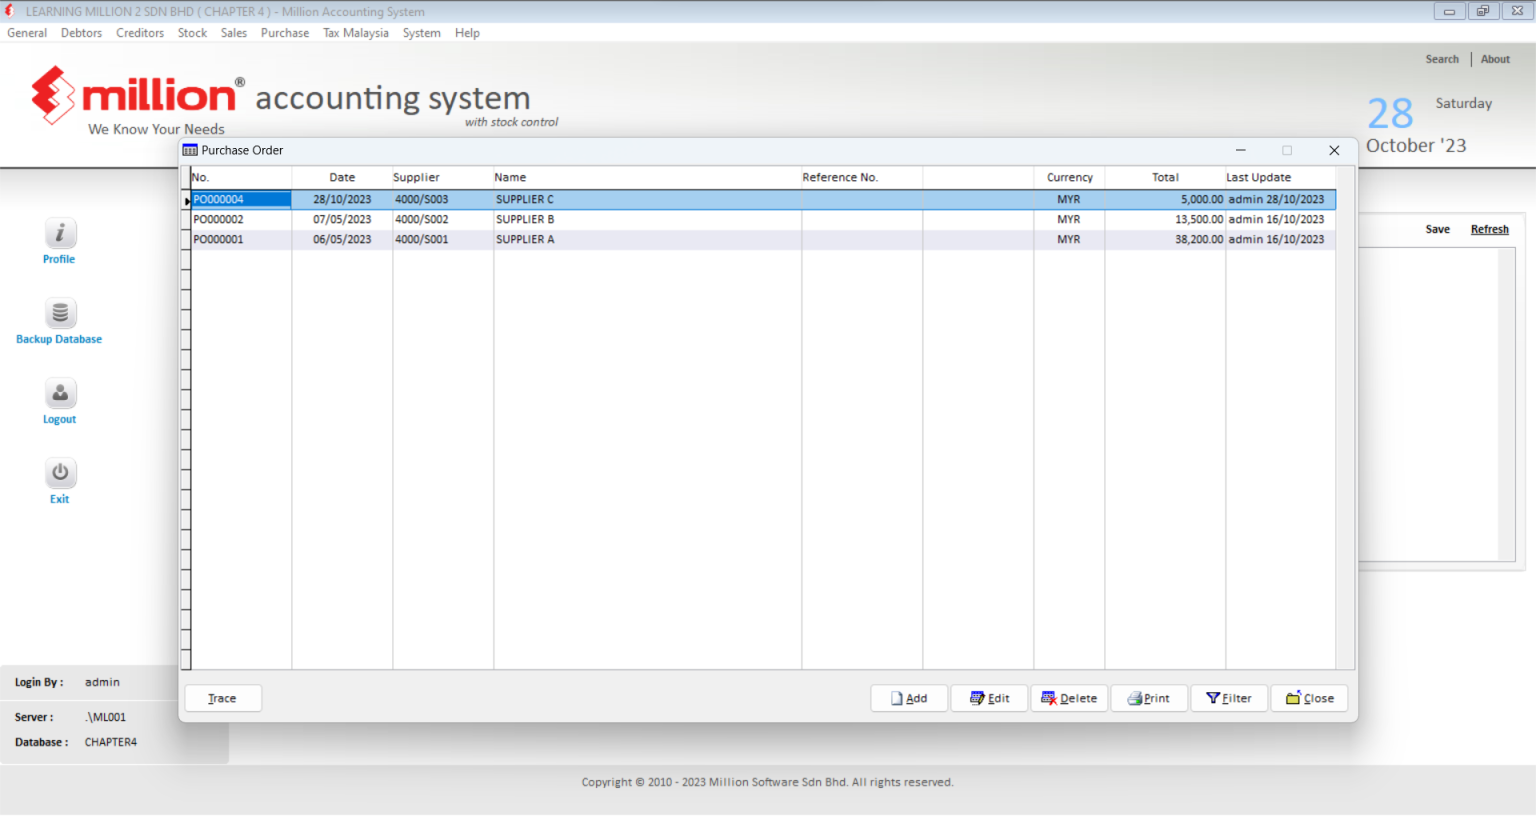Click the Exit power icon
This screenshot has height=816, width=1536.
point(60,473)
